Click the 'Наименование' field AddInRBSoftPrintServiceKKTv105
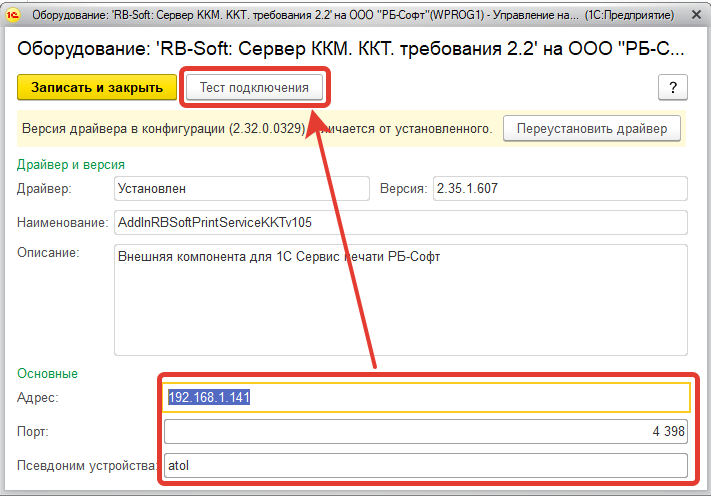 (x=401, y=222)
